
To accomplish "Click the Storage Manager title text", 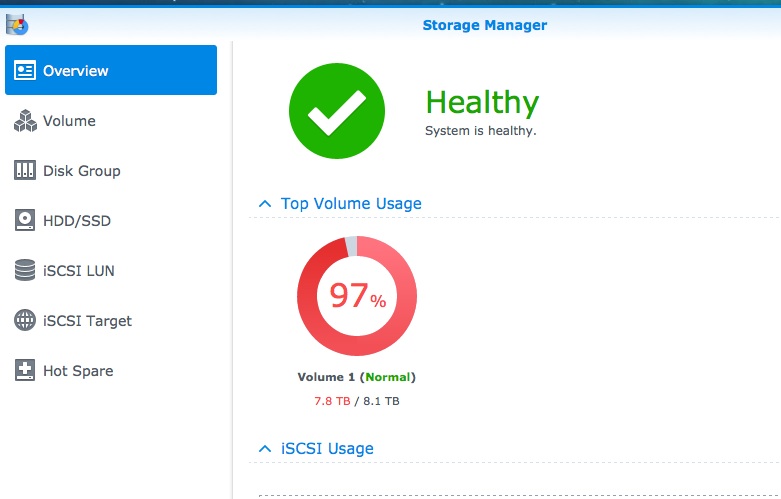I will tap(485, 25).
